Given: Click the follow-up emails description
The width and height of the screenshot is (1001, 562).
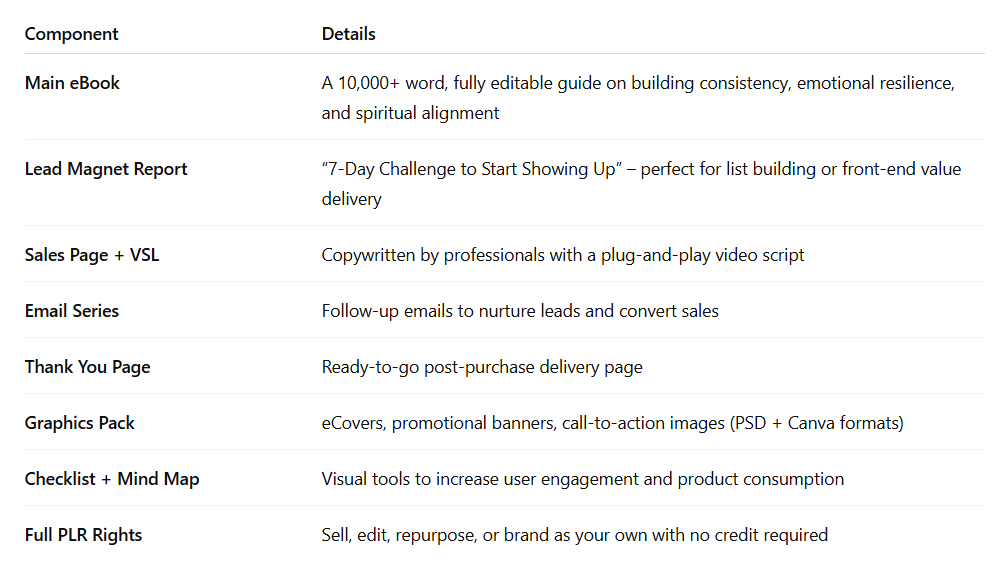Looking at the screenshot, I should [520, 311].
